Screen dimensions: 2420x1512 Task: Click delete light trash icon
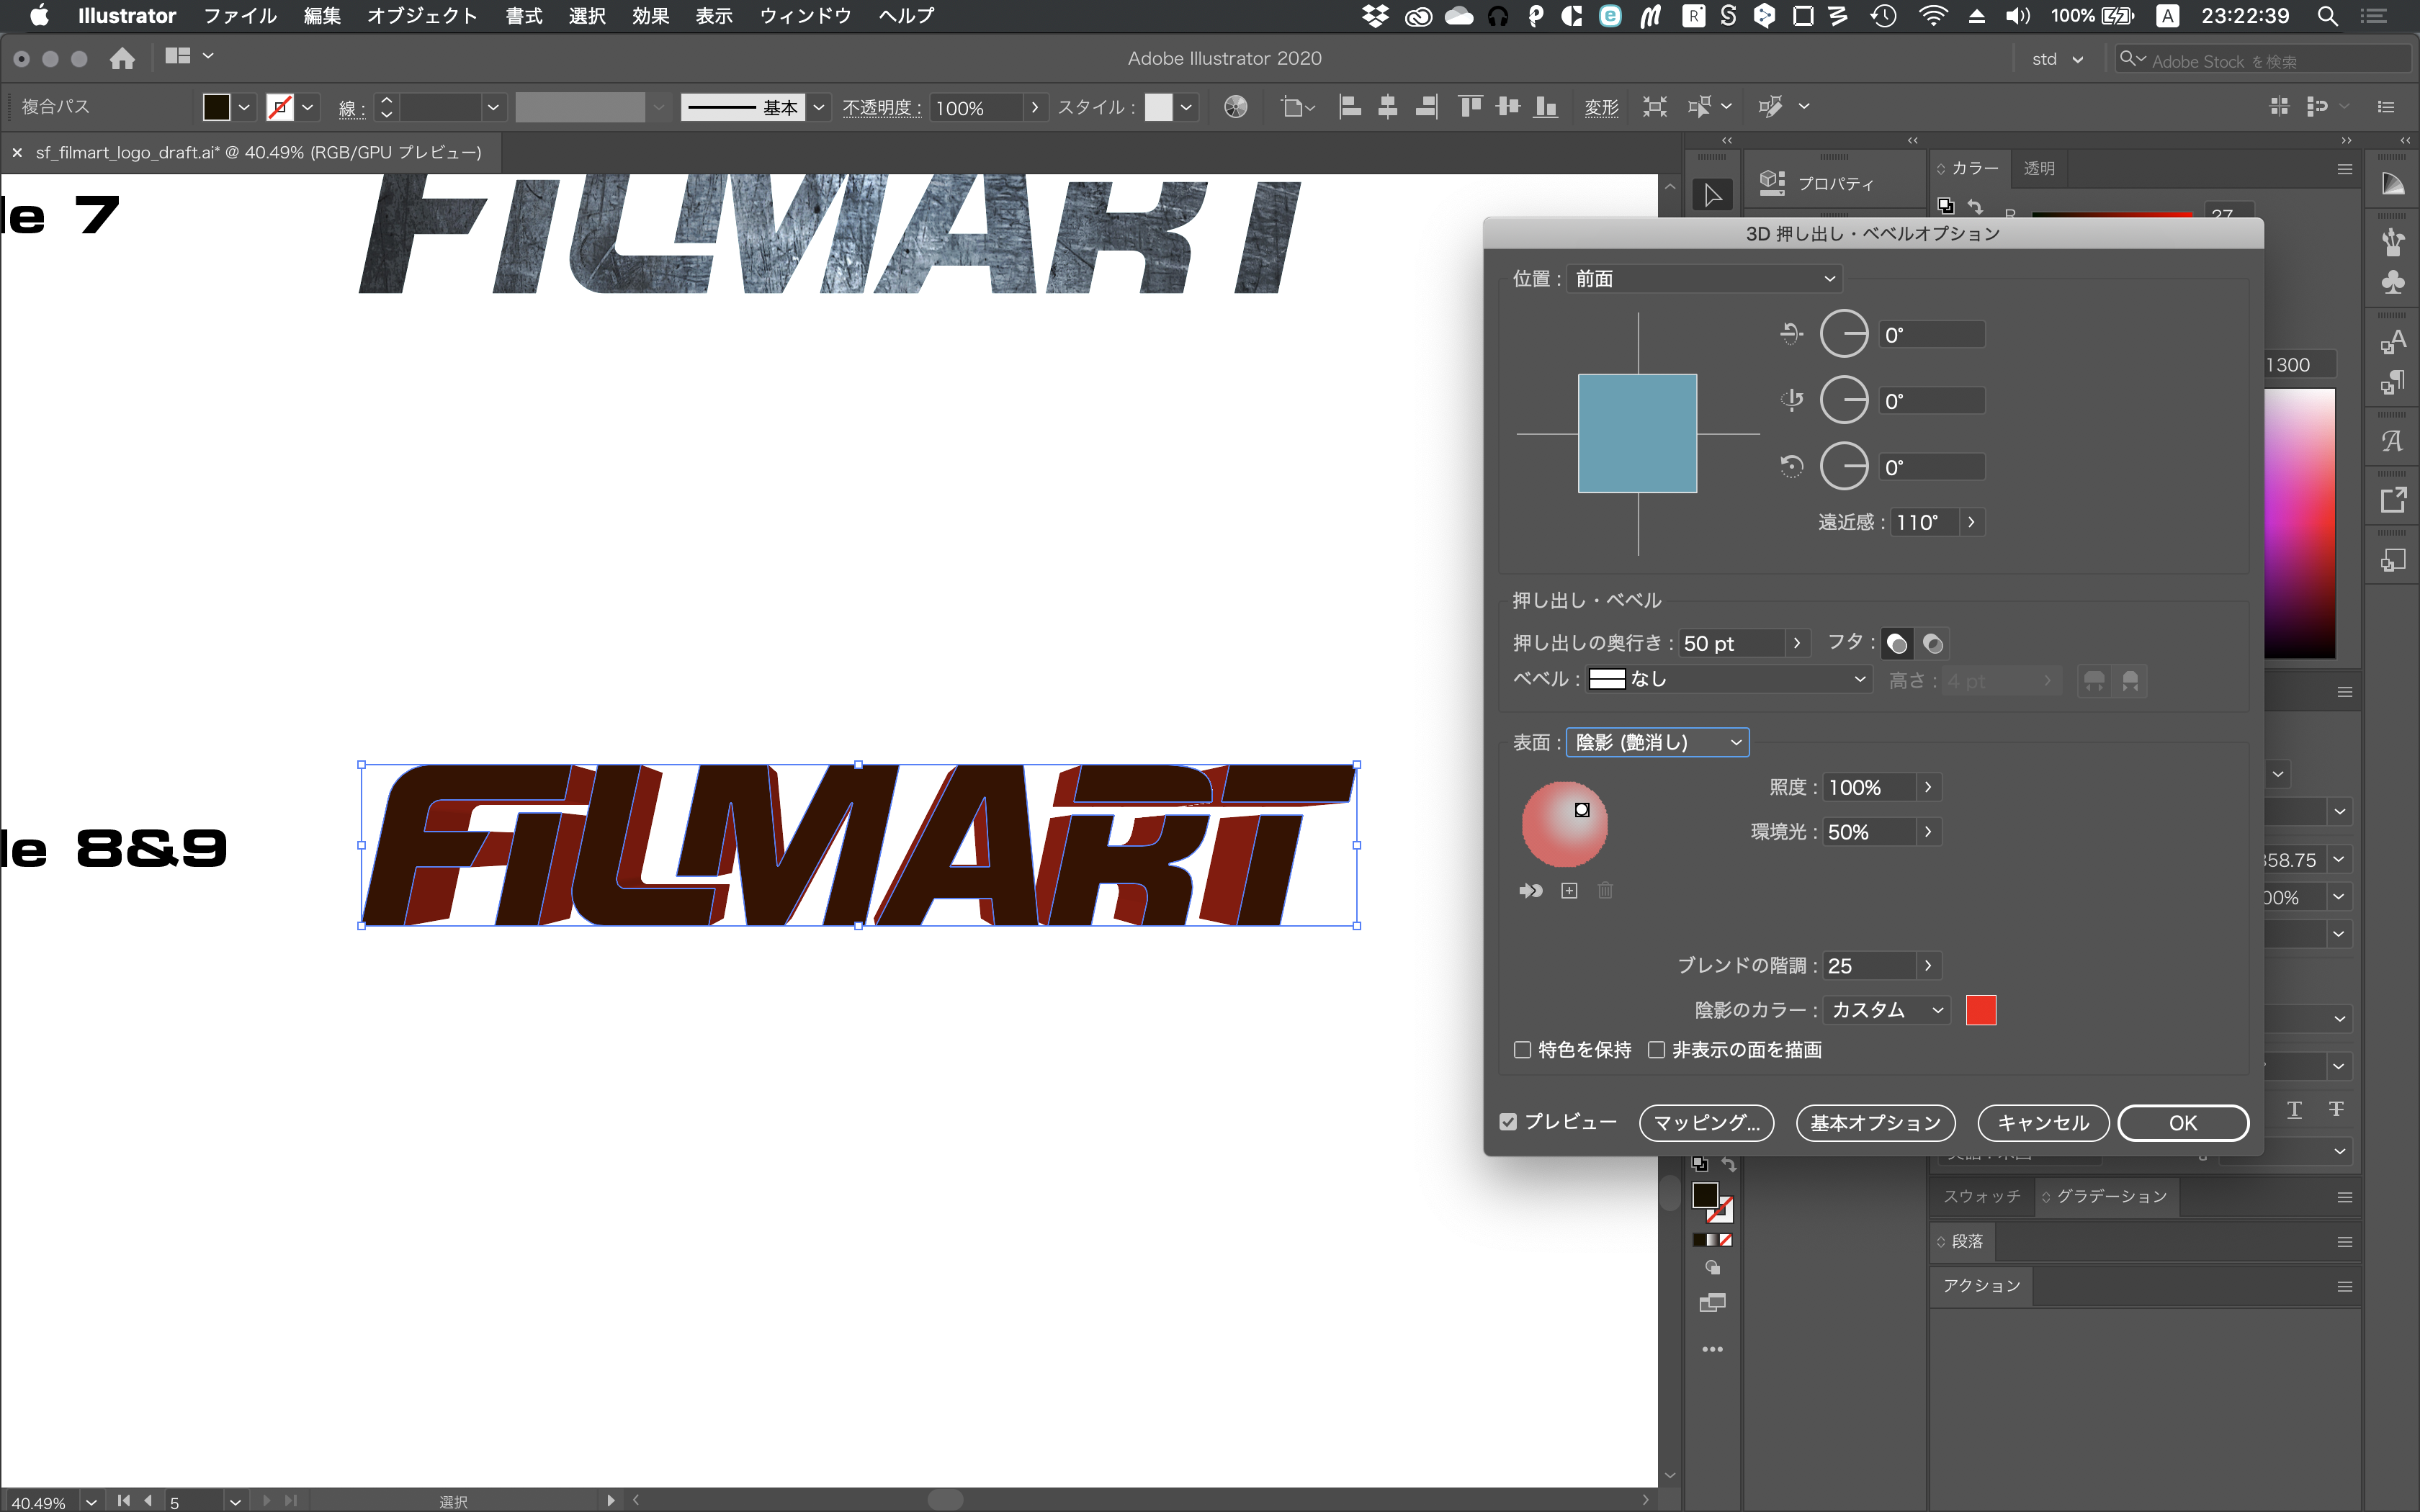[1605, 891]
